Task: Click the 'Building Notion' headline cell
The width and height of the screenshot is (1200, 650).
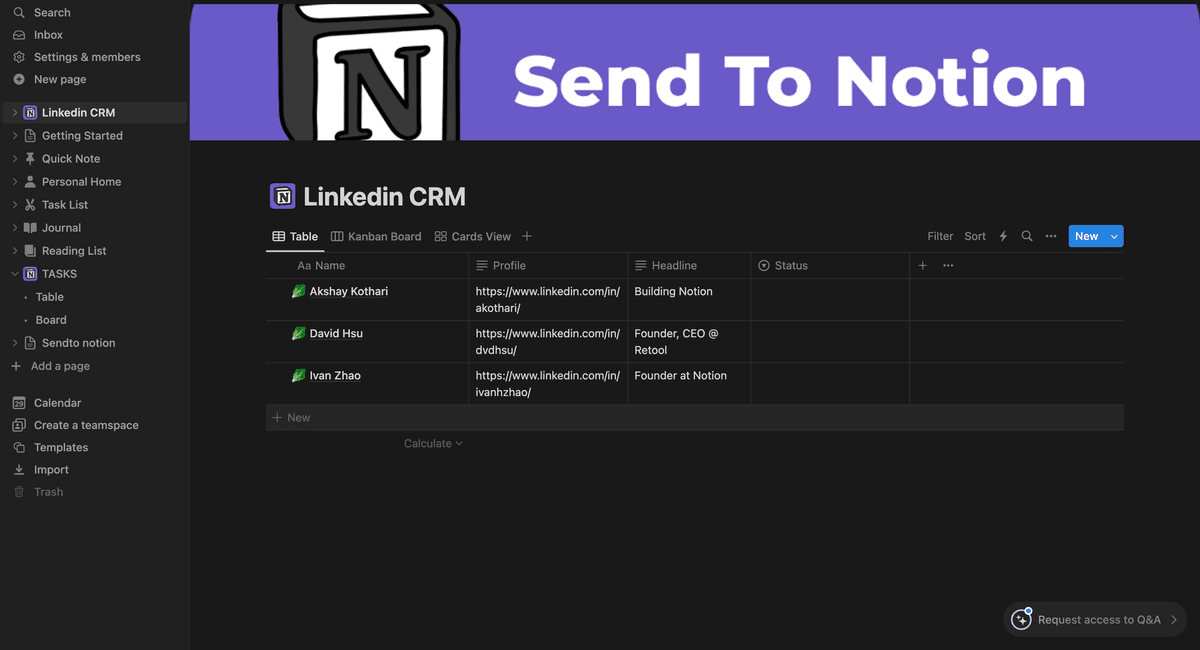Action: tap(689, 300)
